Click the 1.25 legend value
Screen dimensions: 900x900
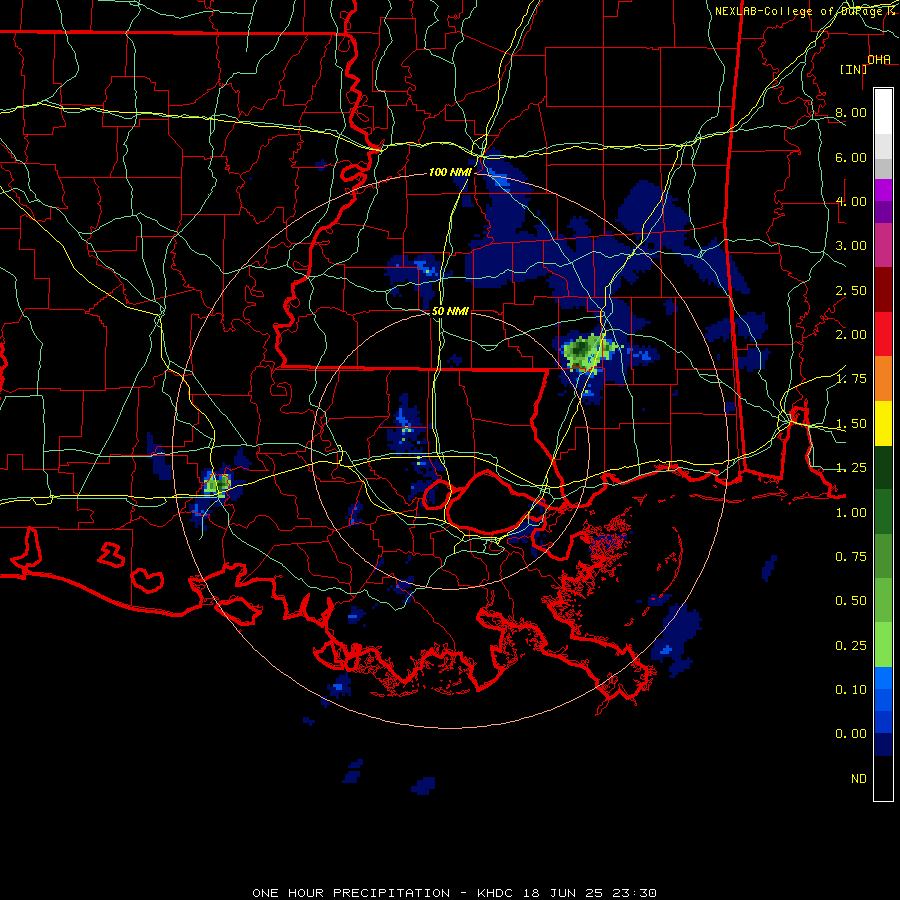pos(851,468)
